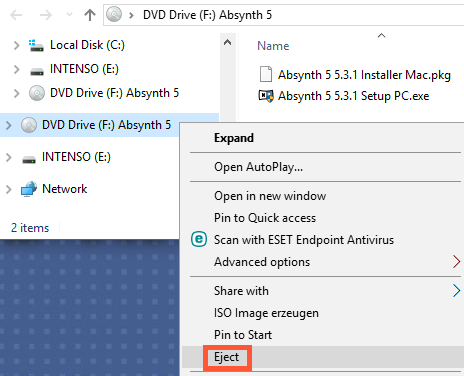Click the 2 items status text
The width and height of the screenshot is (464, 376).
pos(30,228)
